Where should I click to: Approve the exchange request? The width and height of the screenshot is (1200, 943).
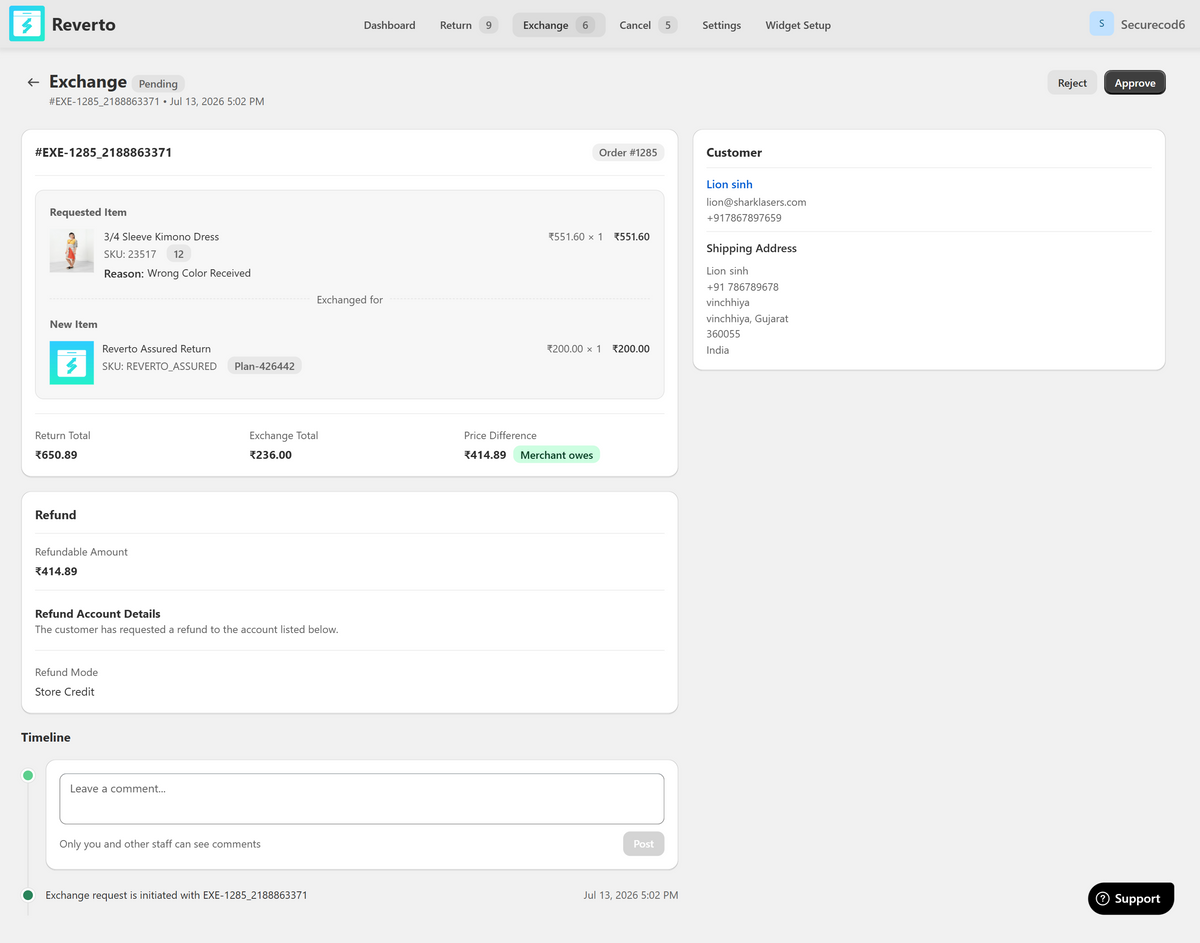1135,83
